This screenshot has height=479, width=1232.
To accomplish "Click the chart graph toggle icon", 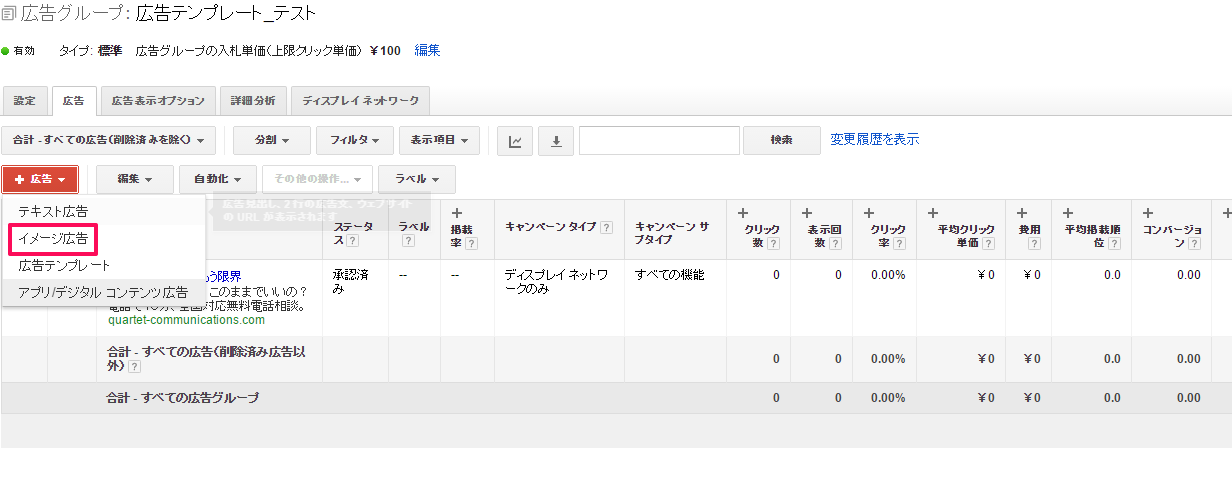I will click(x=514, y=141).
